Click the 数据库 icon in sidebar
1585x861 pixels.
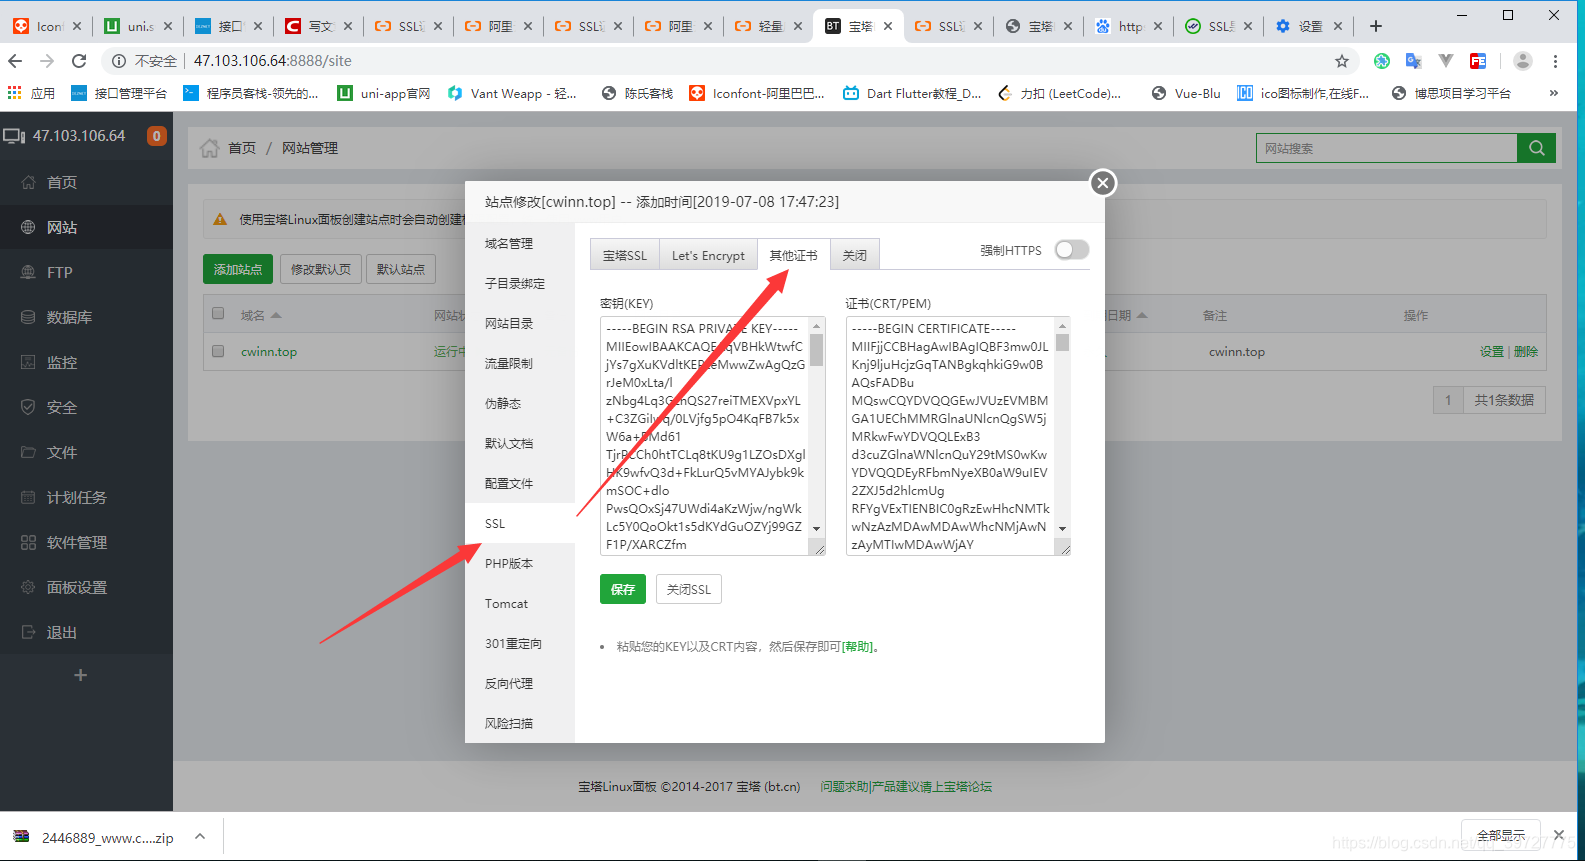click(x=28, y=317)
